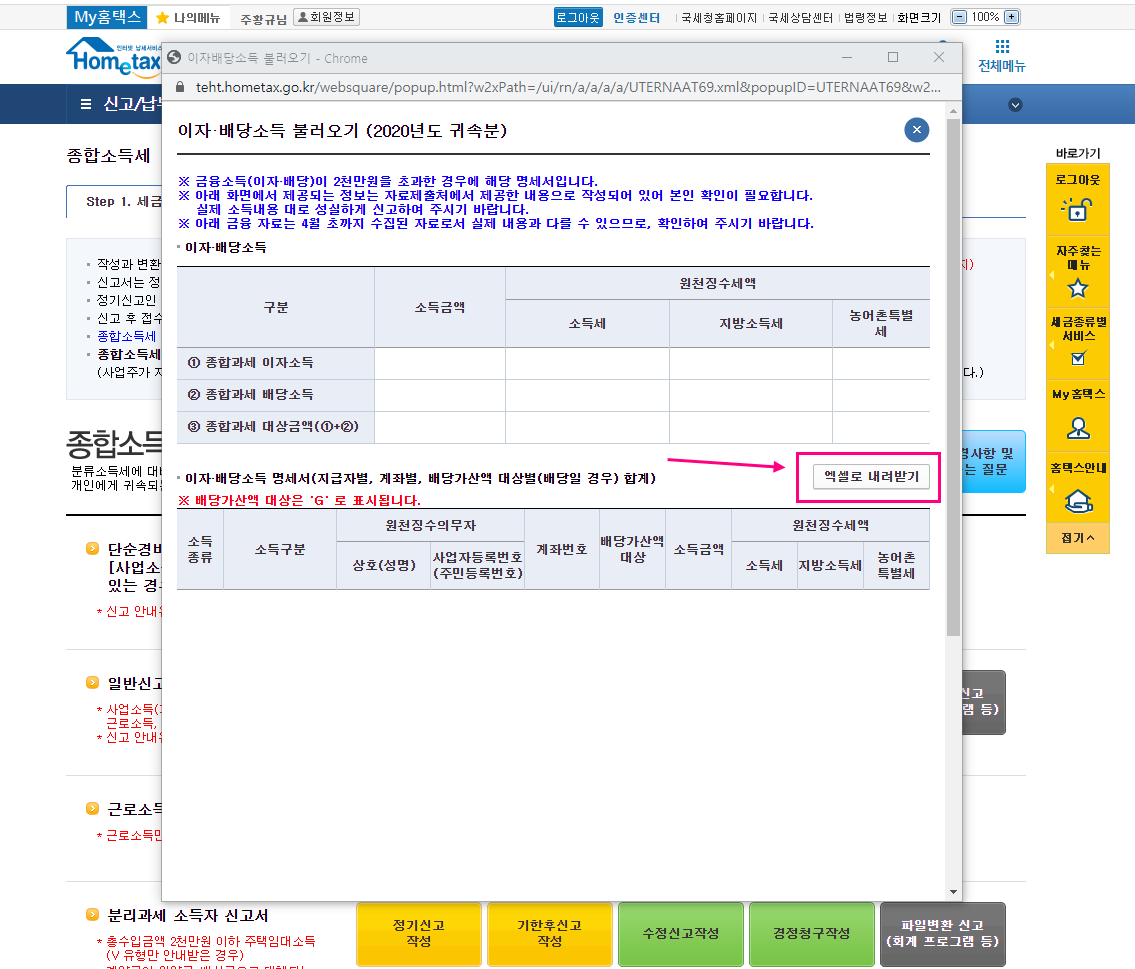This screenshot has width=1135, height=969.
Task: Click the Hometax logo
Action: click(x=114, y=57)
